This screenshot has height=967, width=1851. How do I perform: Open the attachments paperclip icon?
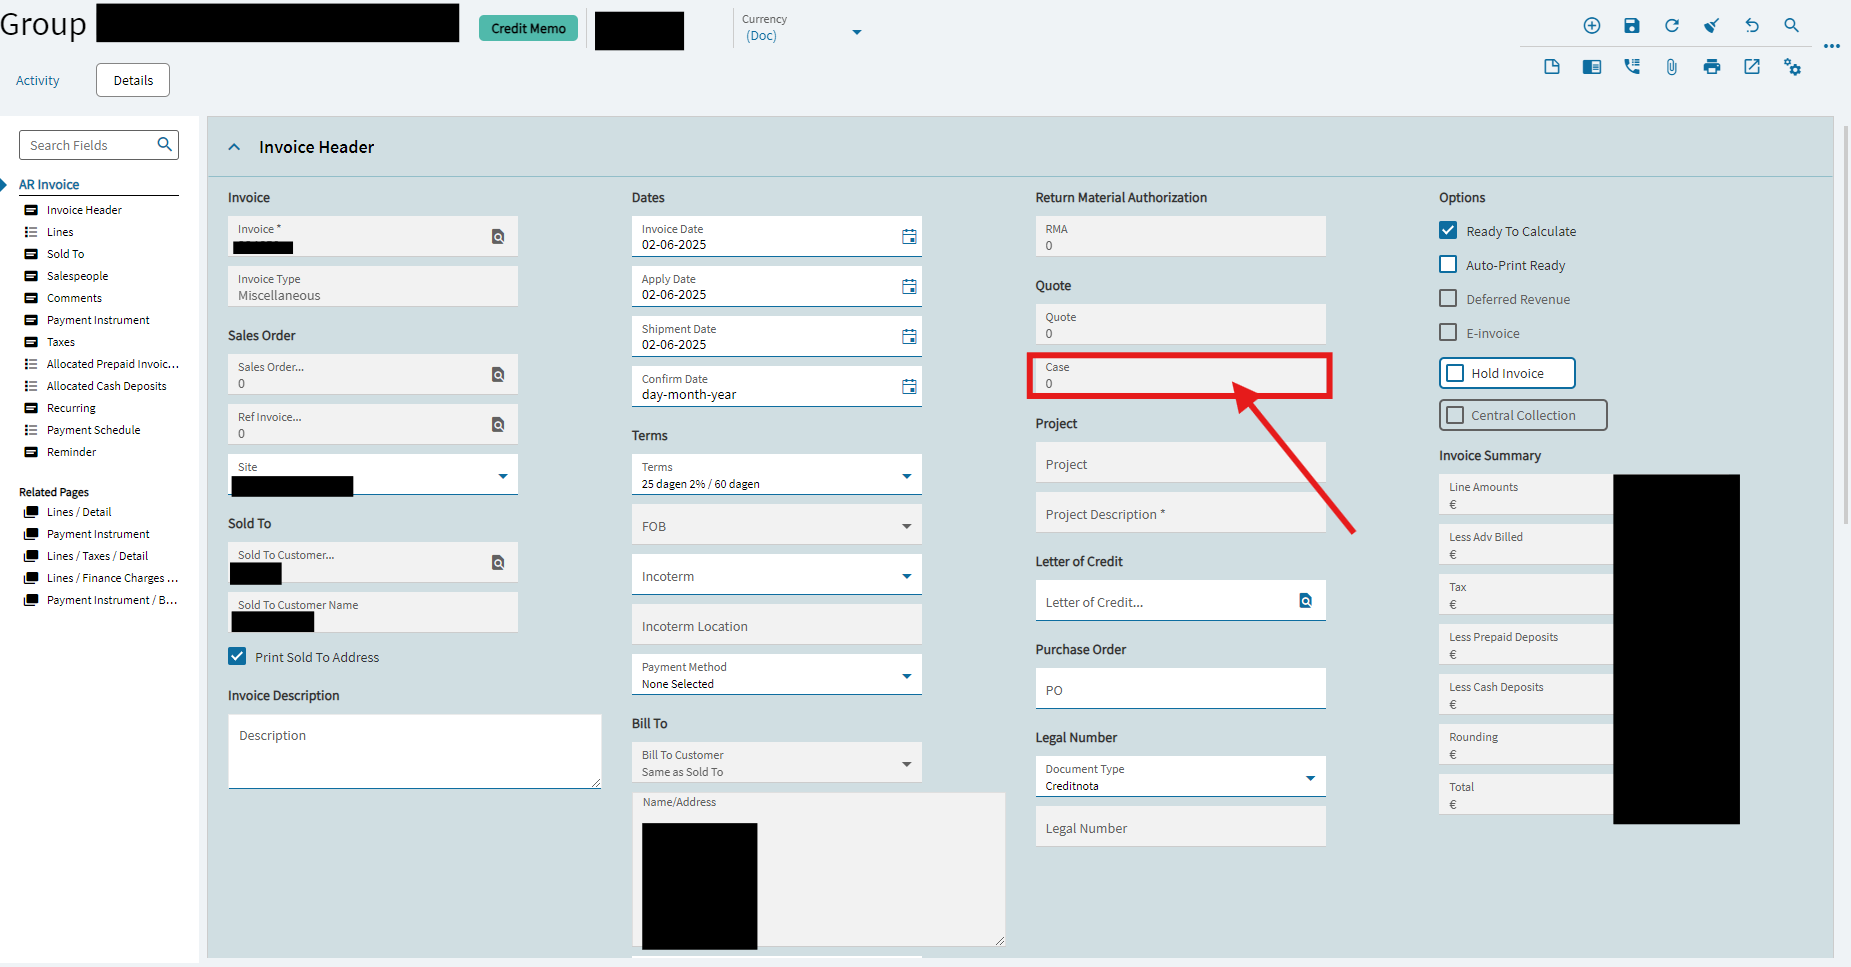[1671, 67]
